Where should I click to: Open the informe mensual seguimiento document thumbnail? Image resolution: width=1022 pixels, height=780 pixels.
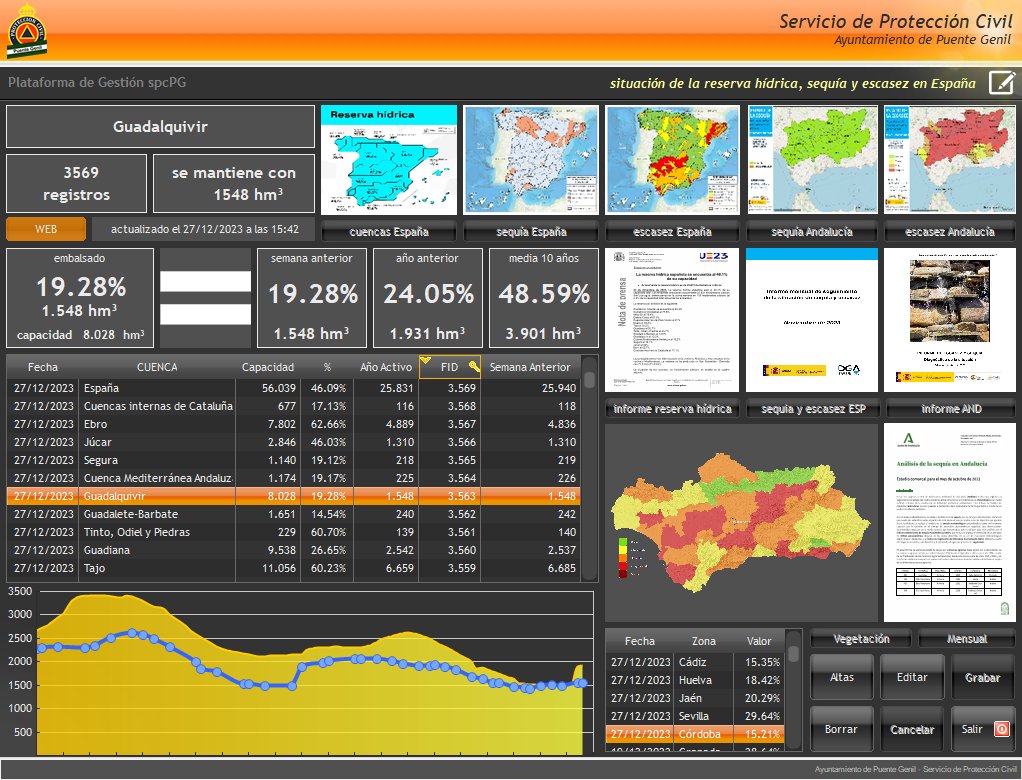click(x=811, y=320)
